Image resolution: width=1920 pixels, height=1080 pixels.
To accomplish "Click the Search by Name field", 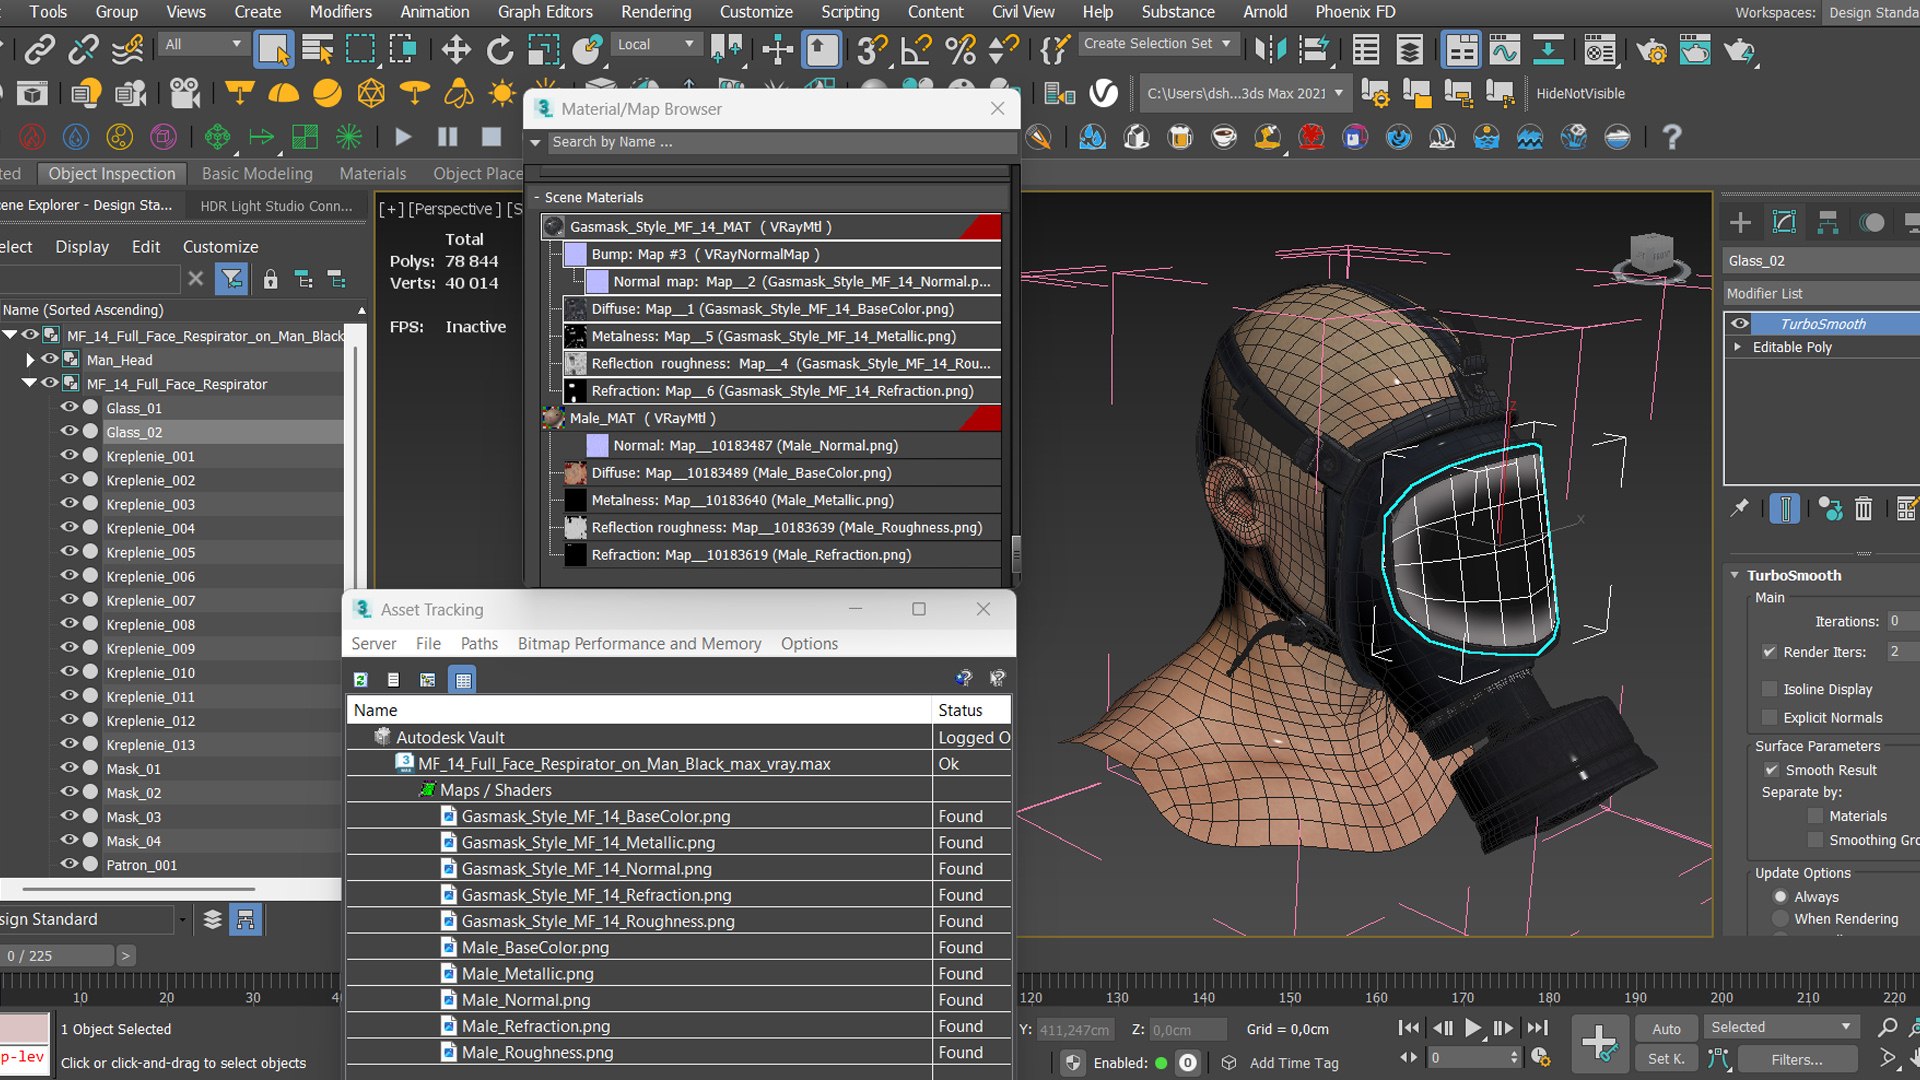I will 782,142.
